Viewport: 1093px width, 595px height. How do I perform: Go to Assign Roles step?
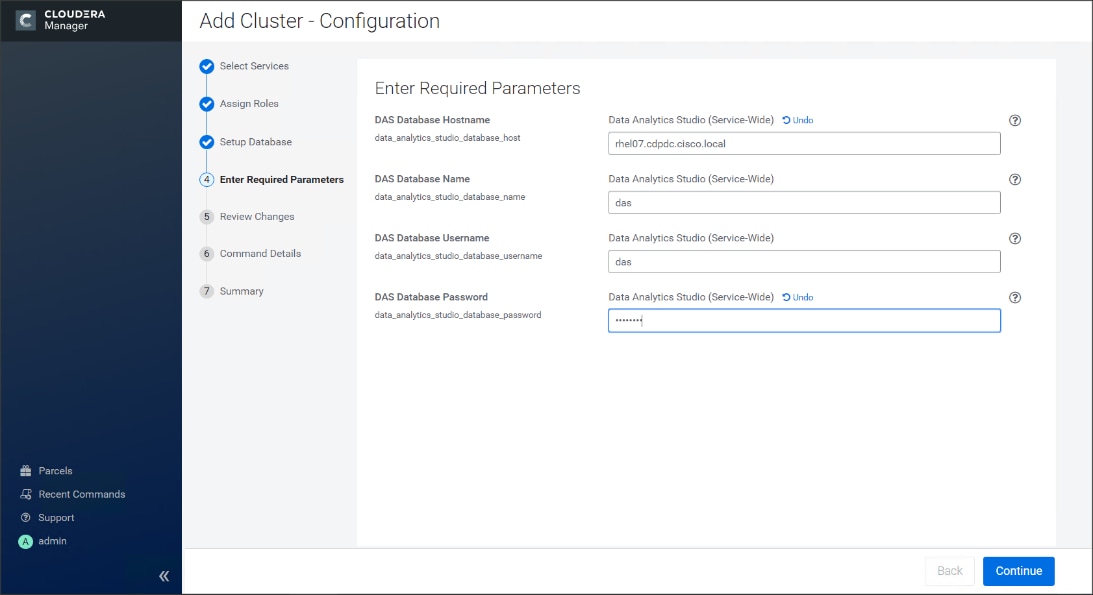249,104
